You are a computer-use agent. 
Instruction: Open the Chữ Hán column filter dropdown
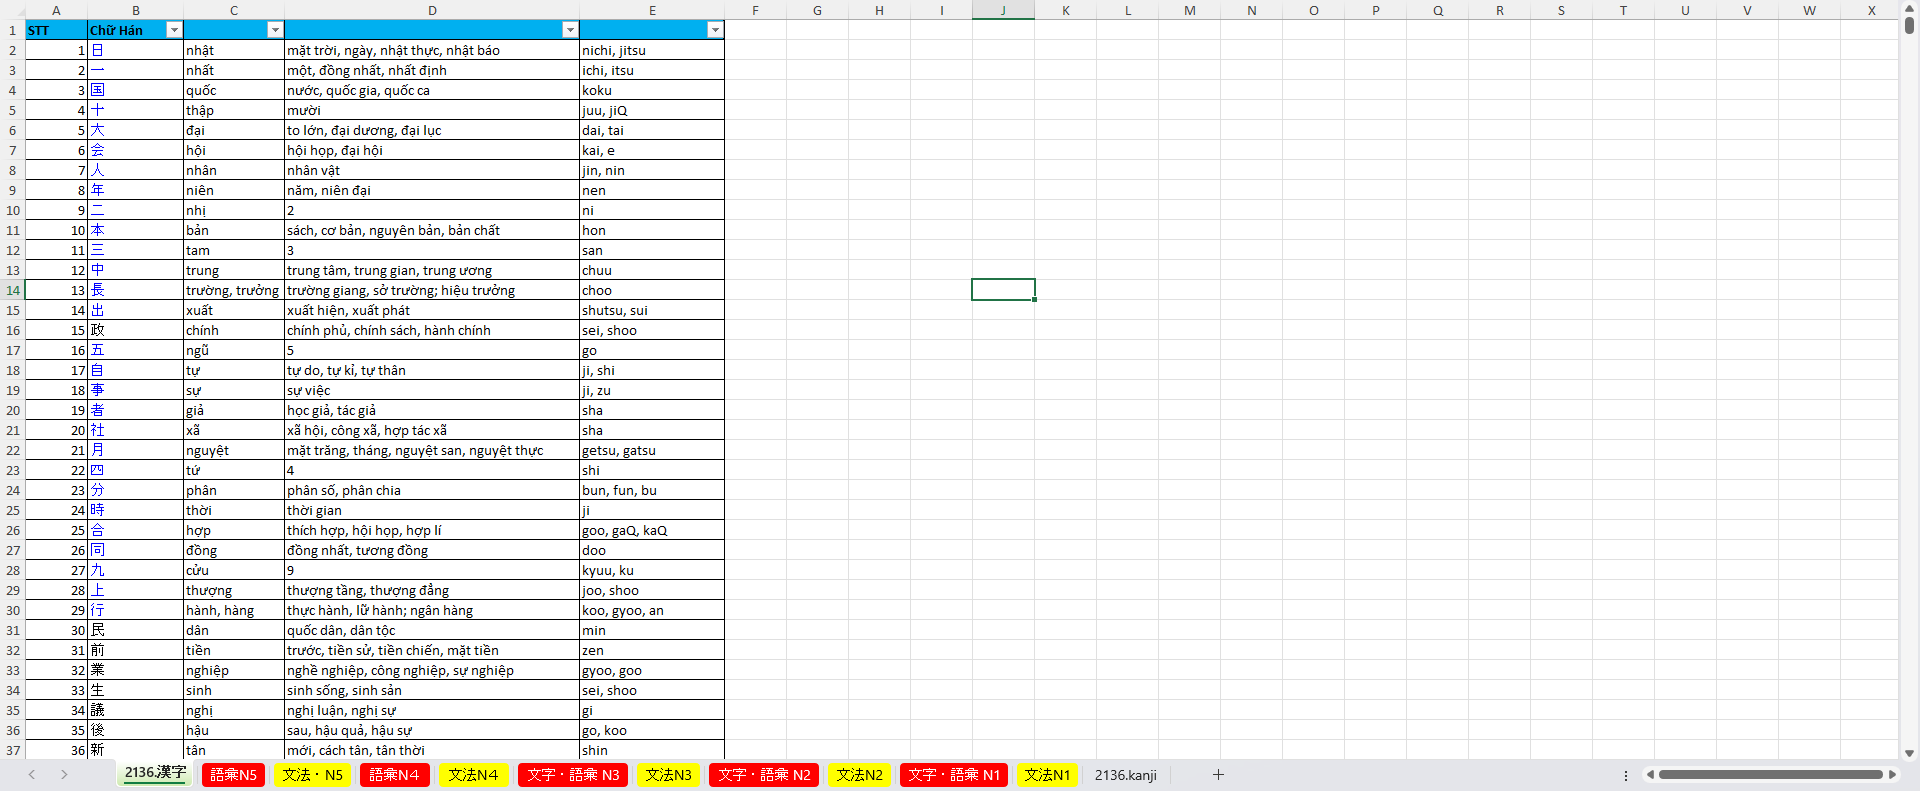pyautogui.click(x=174, y=30)
